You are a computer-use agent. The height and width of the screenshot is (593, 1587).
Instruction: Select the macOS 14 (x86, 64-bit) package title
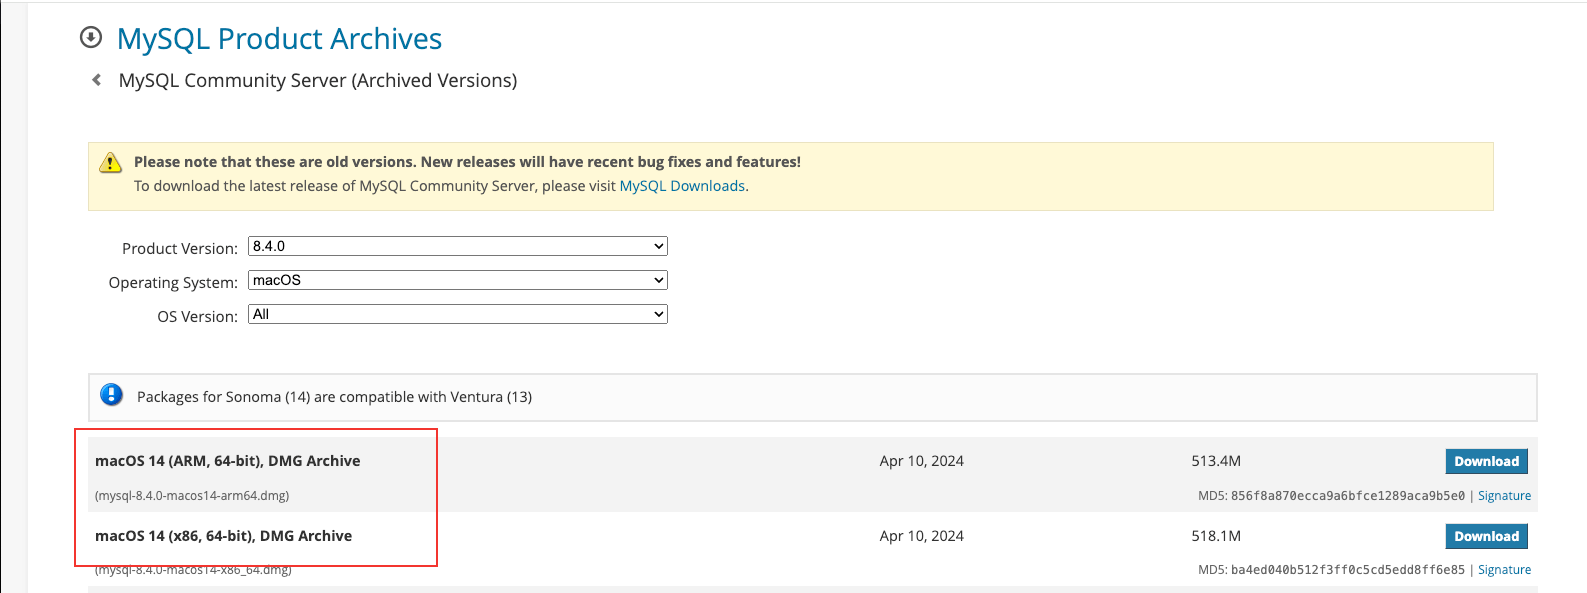pos(224,536)
